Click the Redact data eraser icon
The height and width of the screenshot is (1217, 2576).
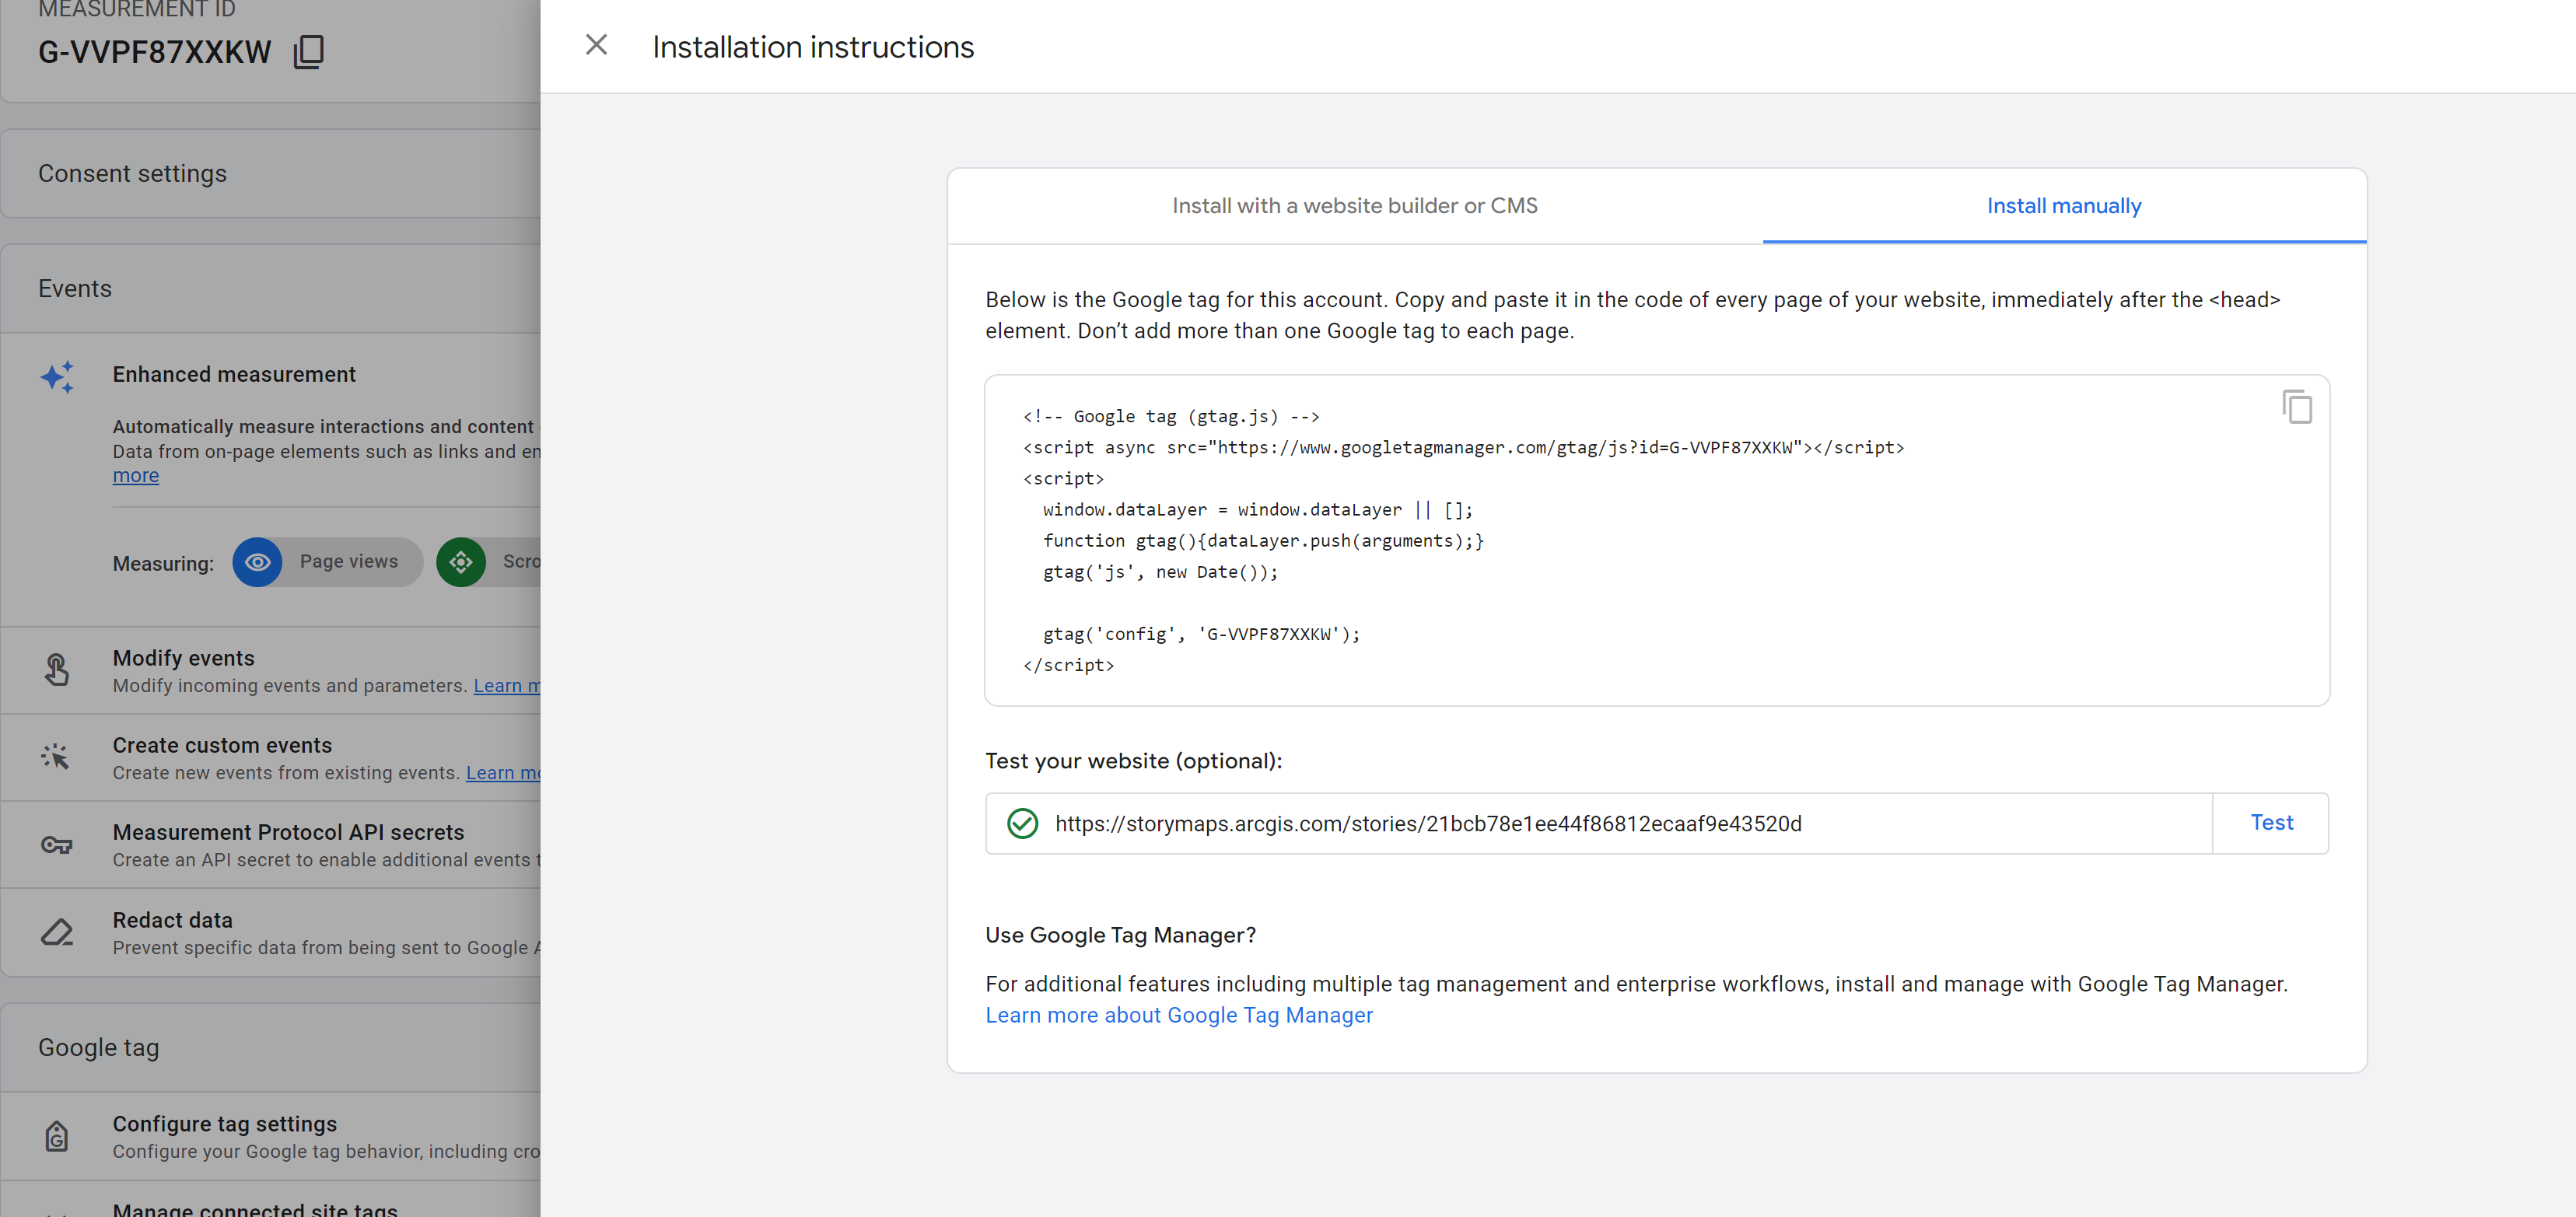tap(57, 932)
